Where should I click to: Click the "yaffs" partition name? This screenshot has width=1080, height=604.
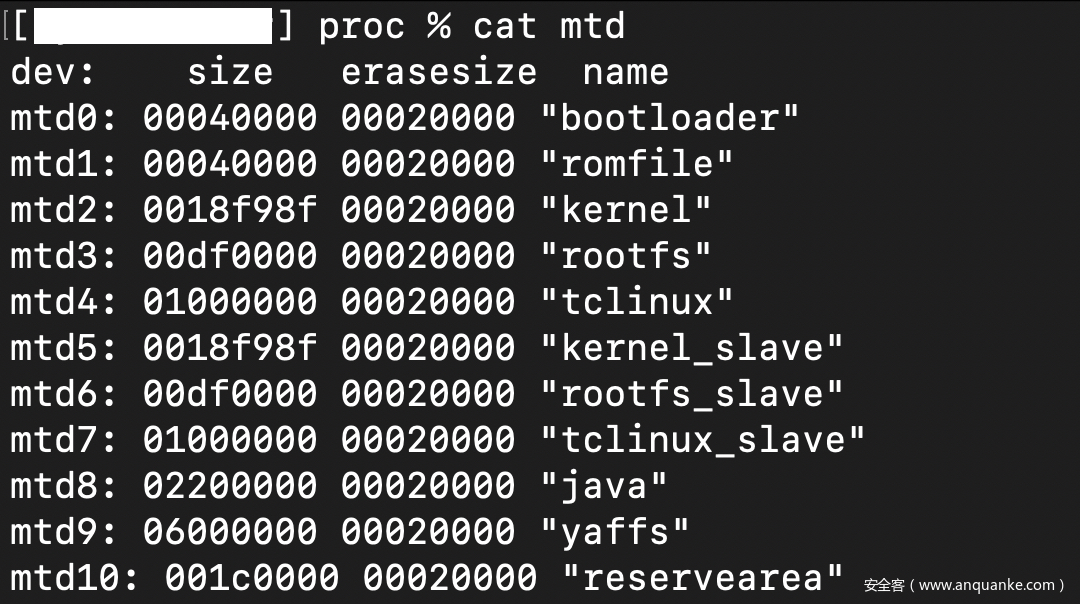[615, 531]
